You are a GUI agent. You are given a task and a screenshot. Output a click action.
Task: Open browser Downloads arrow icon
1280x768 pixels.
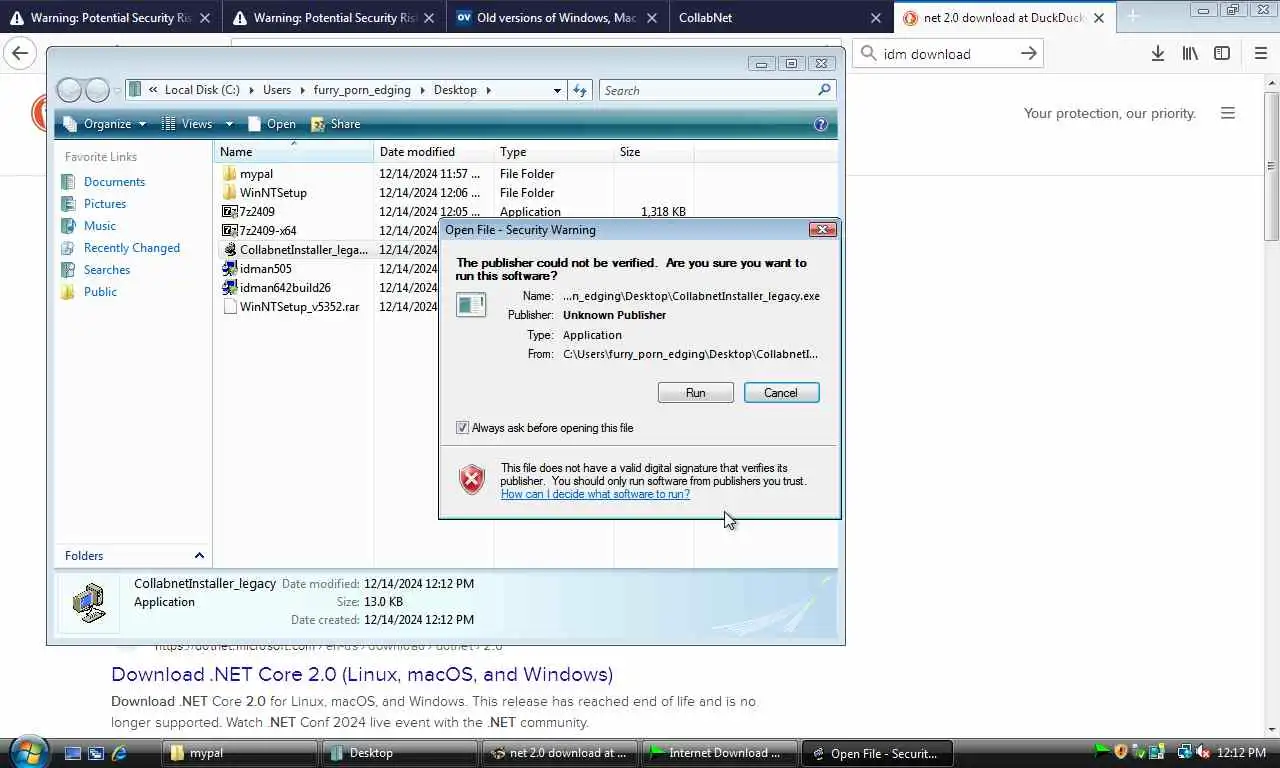(1158, 54)
